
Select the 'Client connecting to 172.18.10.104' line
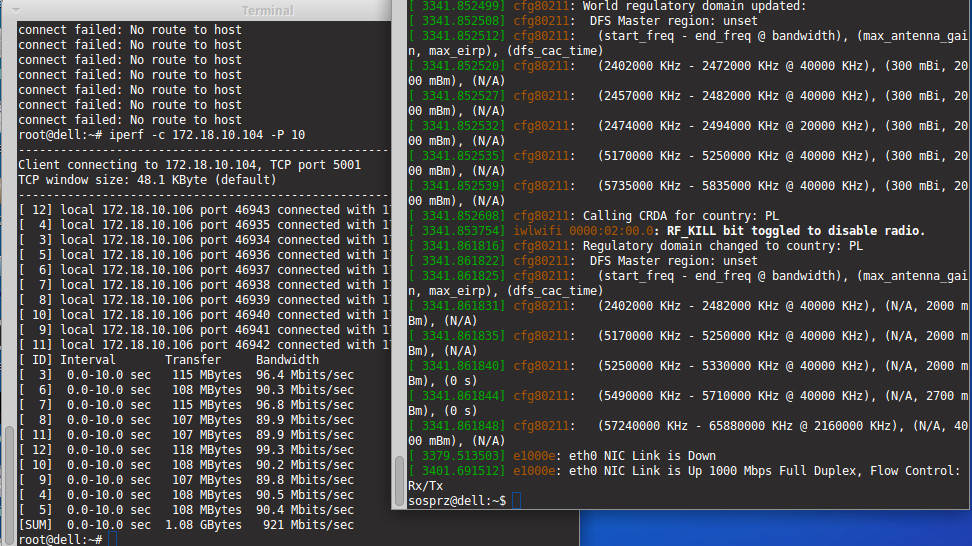(189, 165)
